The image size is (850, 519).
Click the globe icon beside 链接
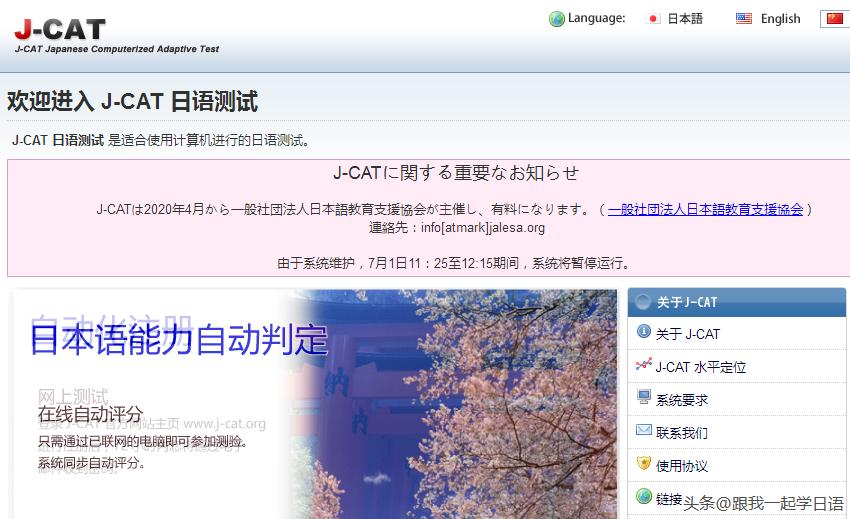click(643, 496)
